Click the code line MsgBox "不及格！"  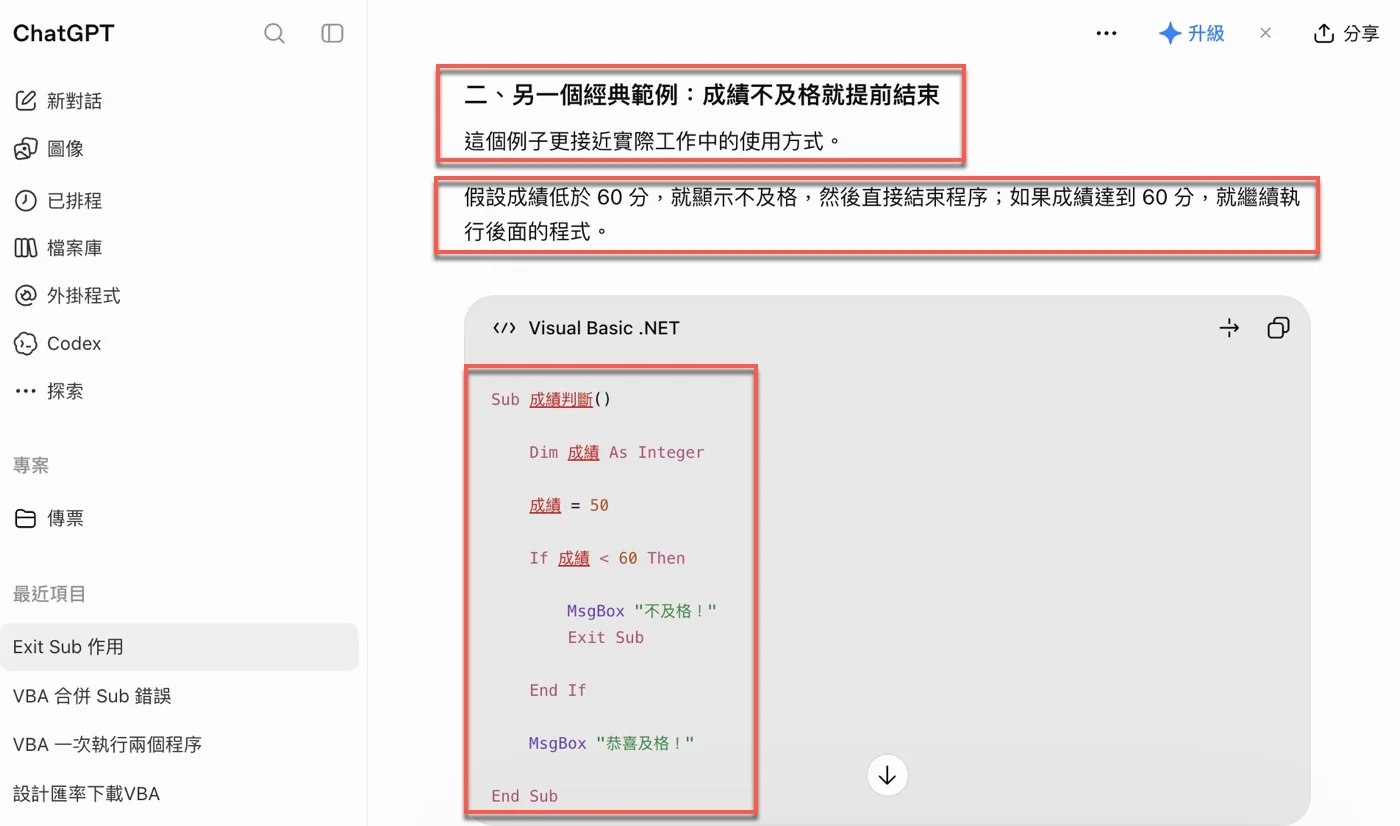click(x=642, y=611)
